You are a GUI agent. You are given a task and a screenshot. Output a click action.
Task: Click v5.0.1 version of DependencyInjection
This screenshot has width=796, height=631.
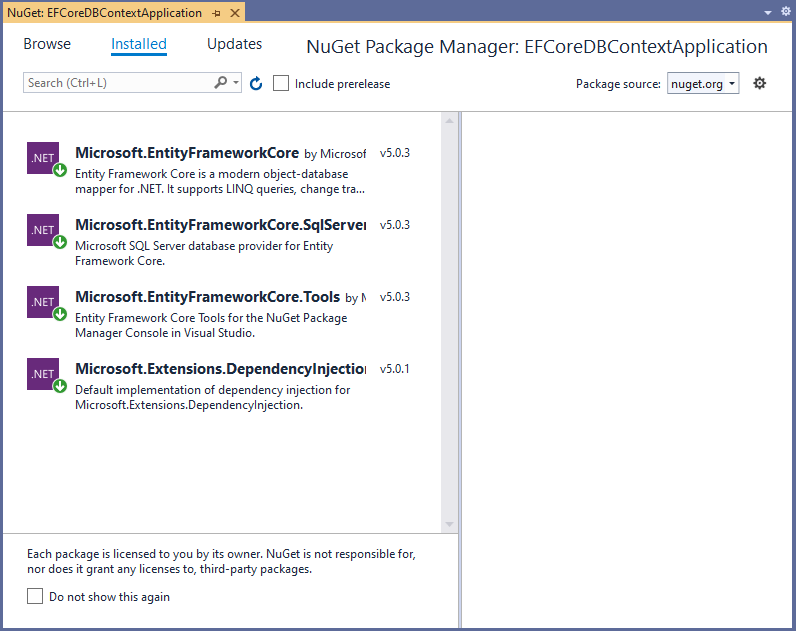(x=394, y=370)
